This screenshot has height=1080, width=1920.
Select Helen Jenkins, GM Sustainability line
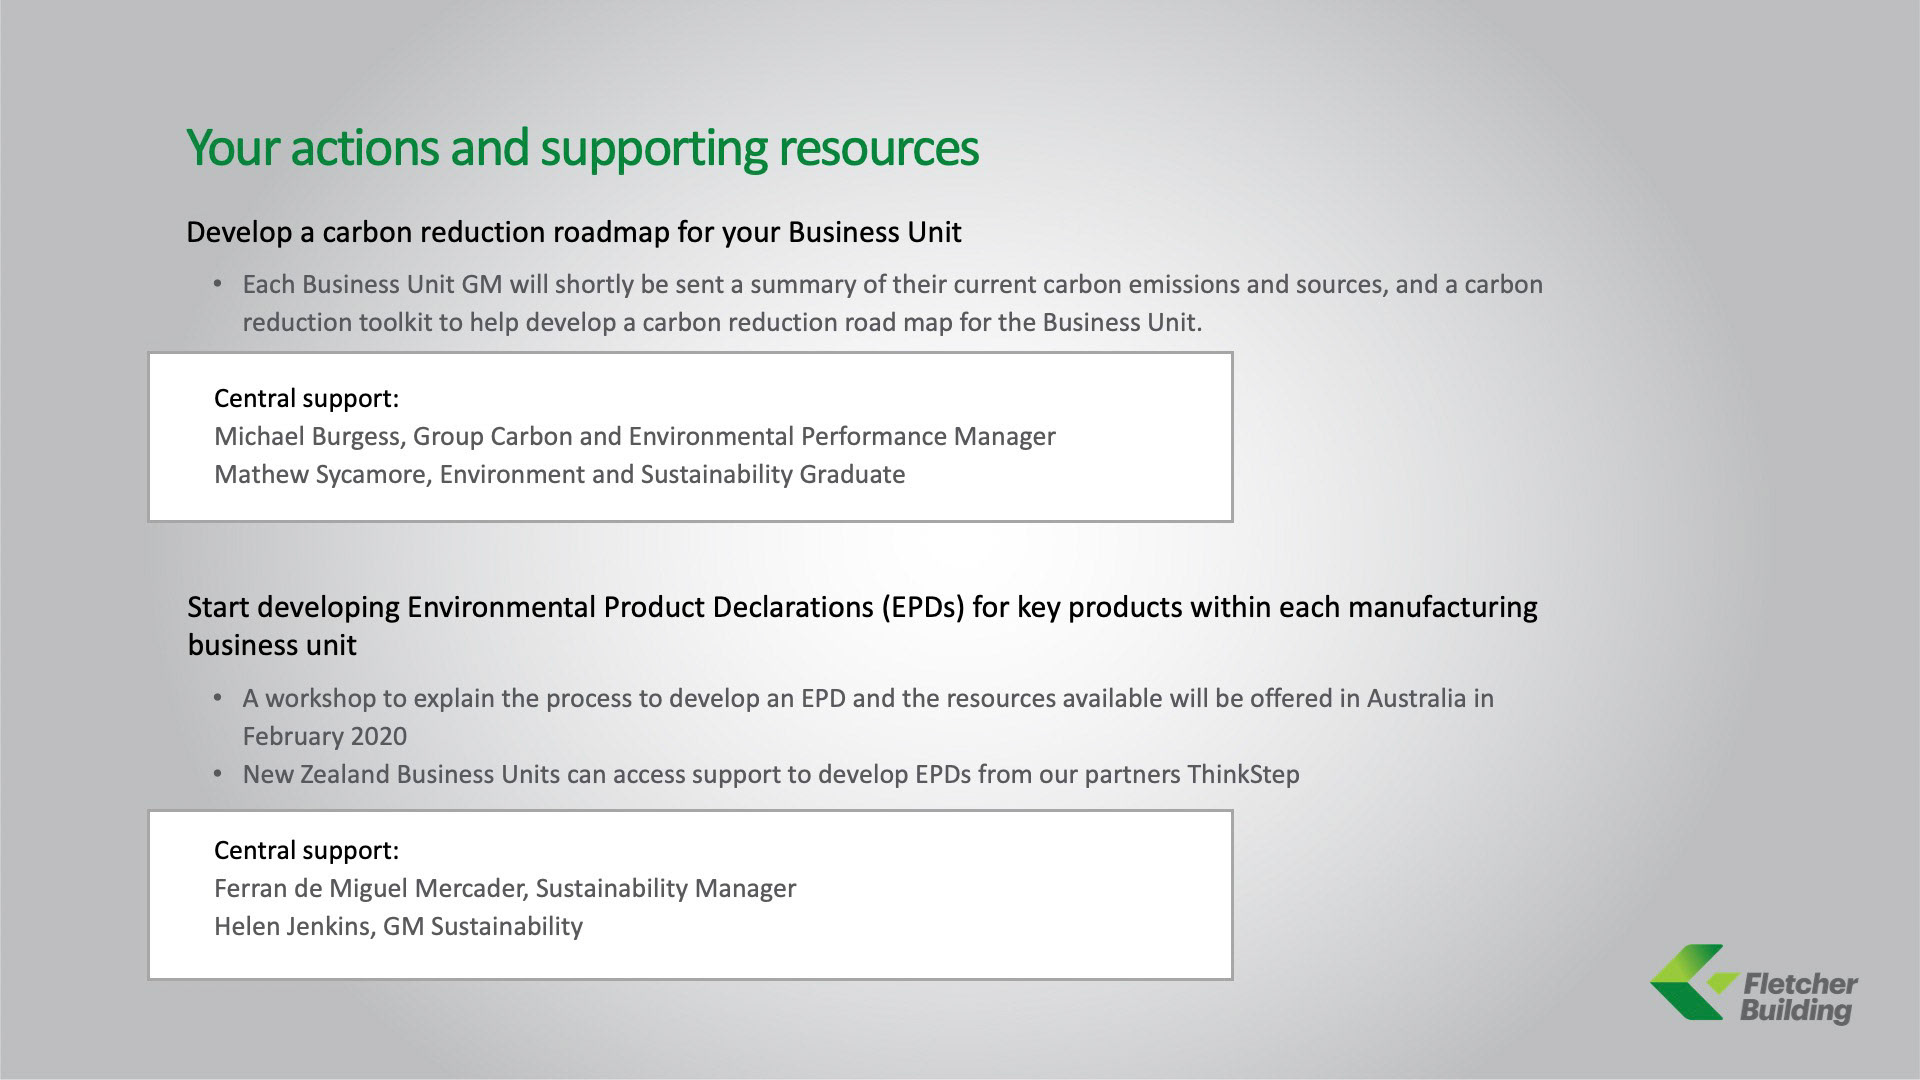pos(398,927)
